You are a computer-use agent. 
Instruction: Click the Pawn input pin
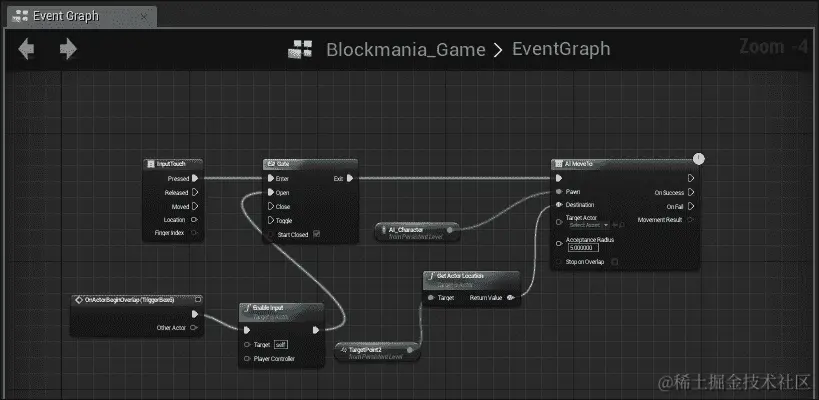pyautogui.click(x=559, y=192)
